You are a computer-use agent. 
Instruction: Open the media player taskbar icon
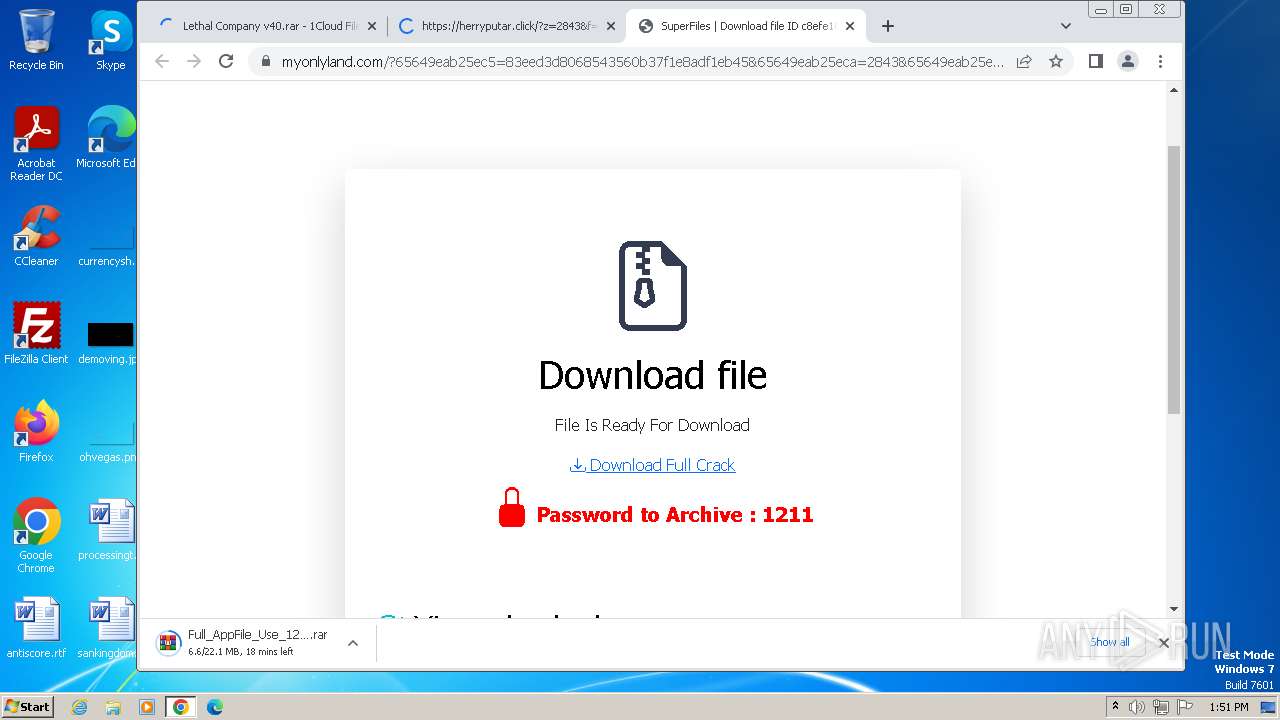[147, 707]
